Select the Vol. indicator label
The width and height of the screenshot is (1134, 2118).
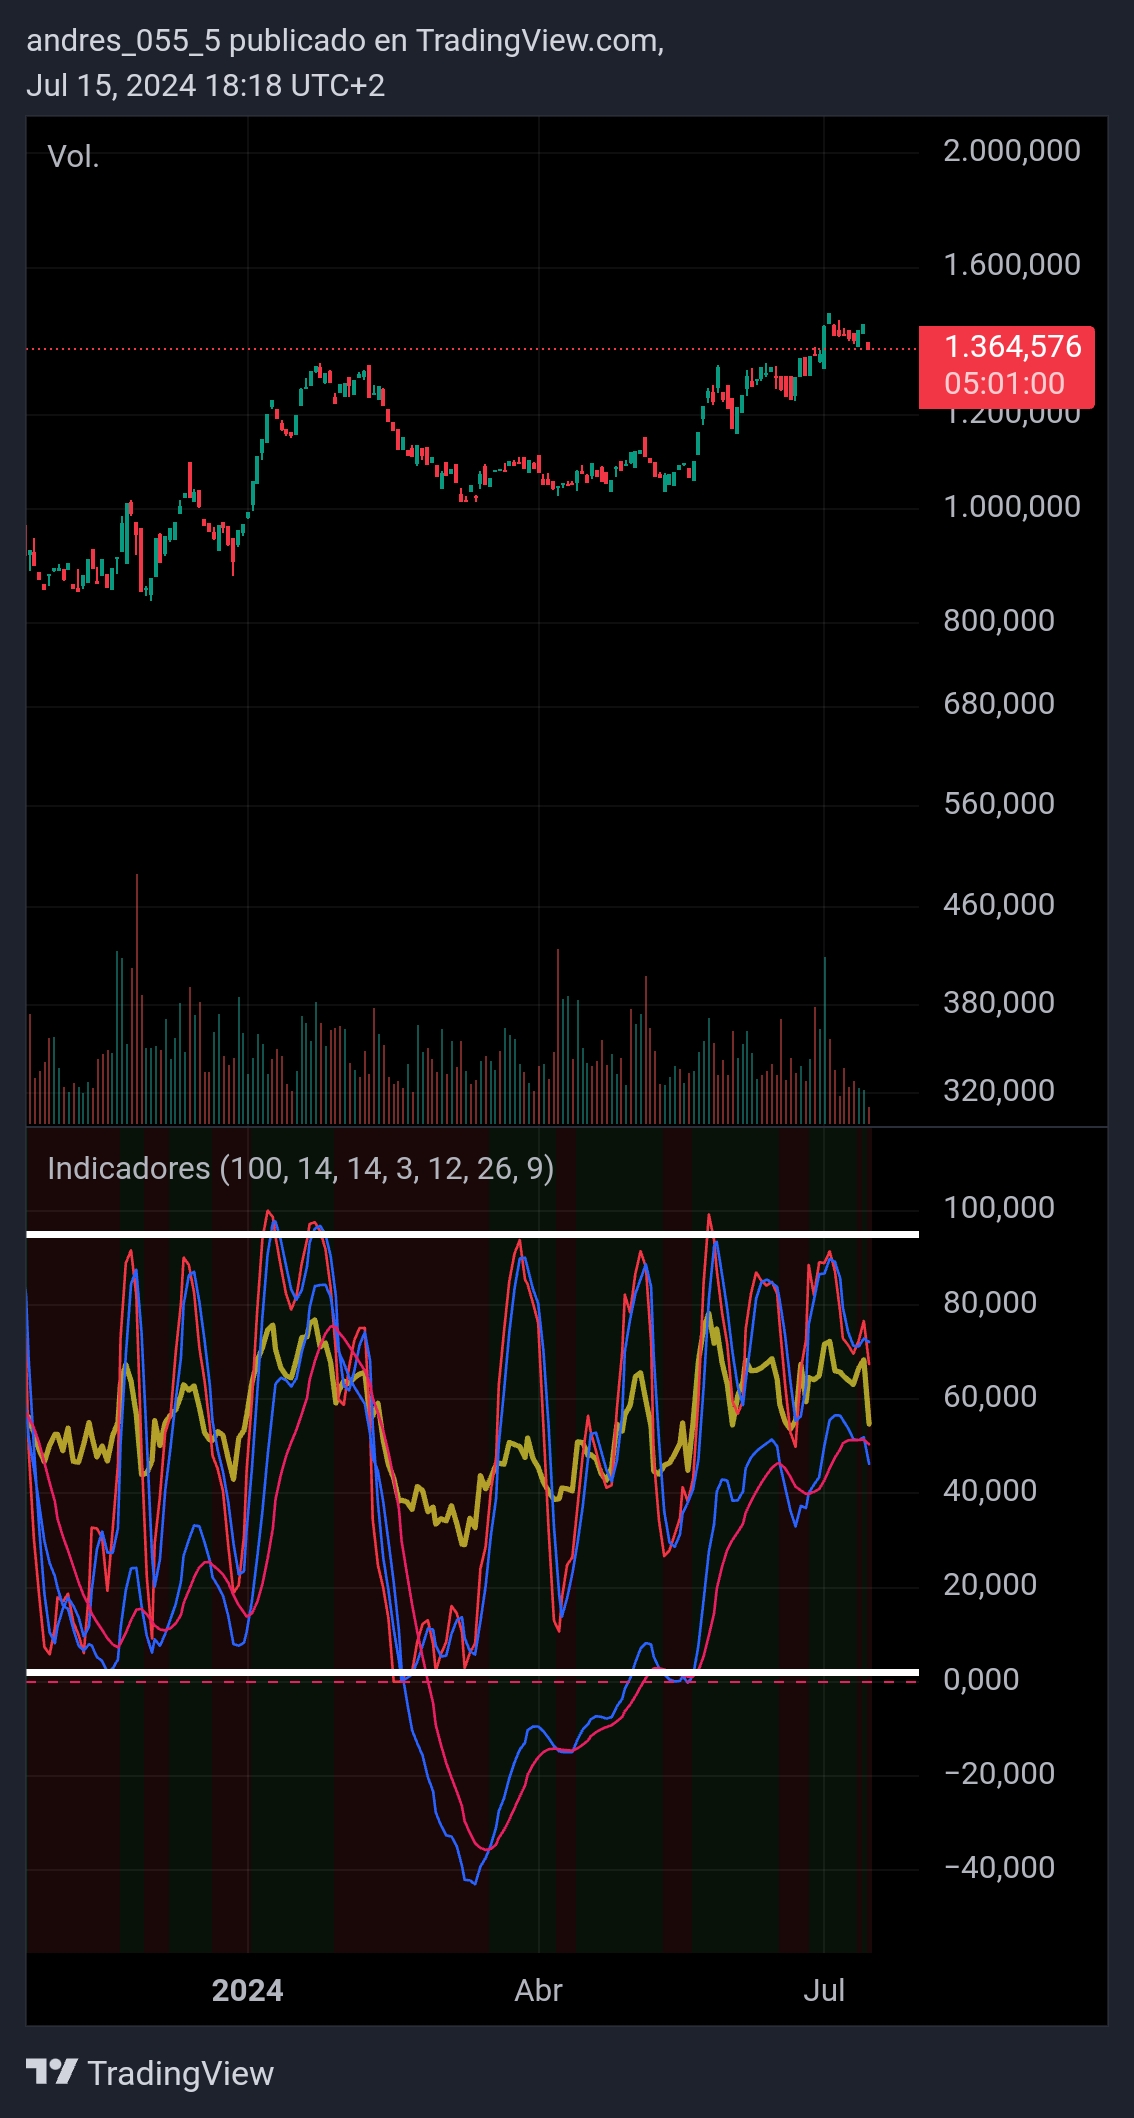click(x=73, y=157)
